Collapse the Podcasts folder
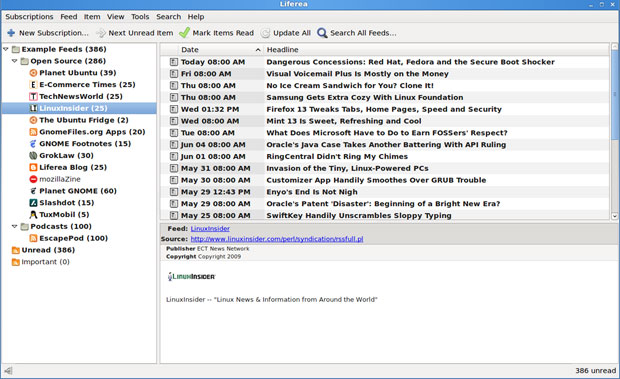The height and width of the screenshot is (379, 620). pyautogui.click(x=15, y=226)
